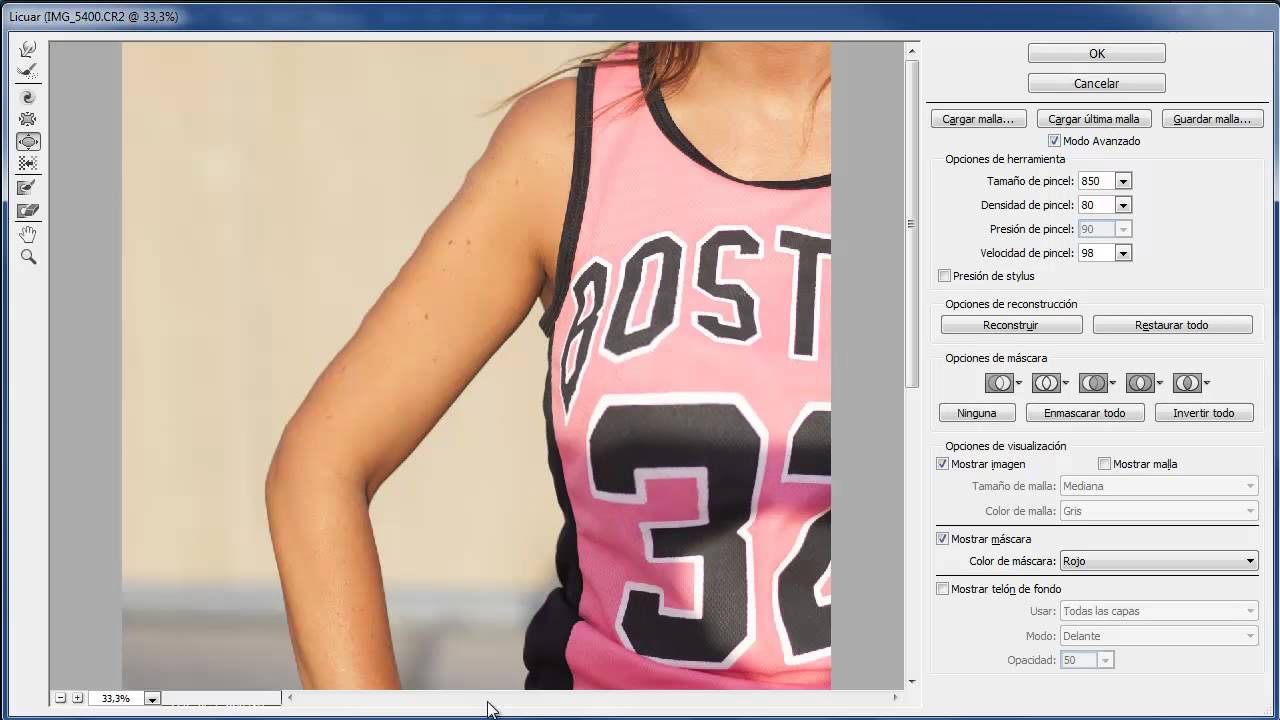Click the Ninguna mask button
Image resolution: width=1280 pixels, height=720 pixels.
click(x=977, y=413)
